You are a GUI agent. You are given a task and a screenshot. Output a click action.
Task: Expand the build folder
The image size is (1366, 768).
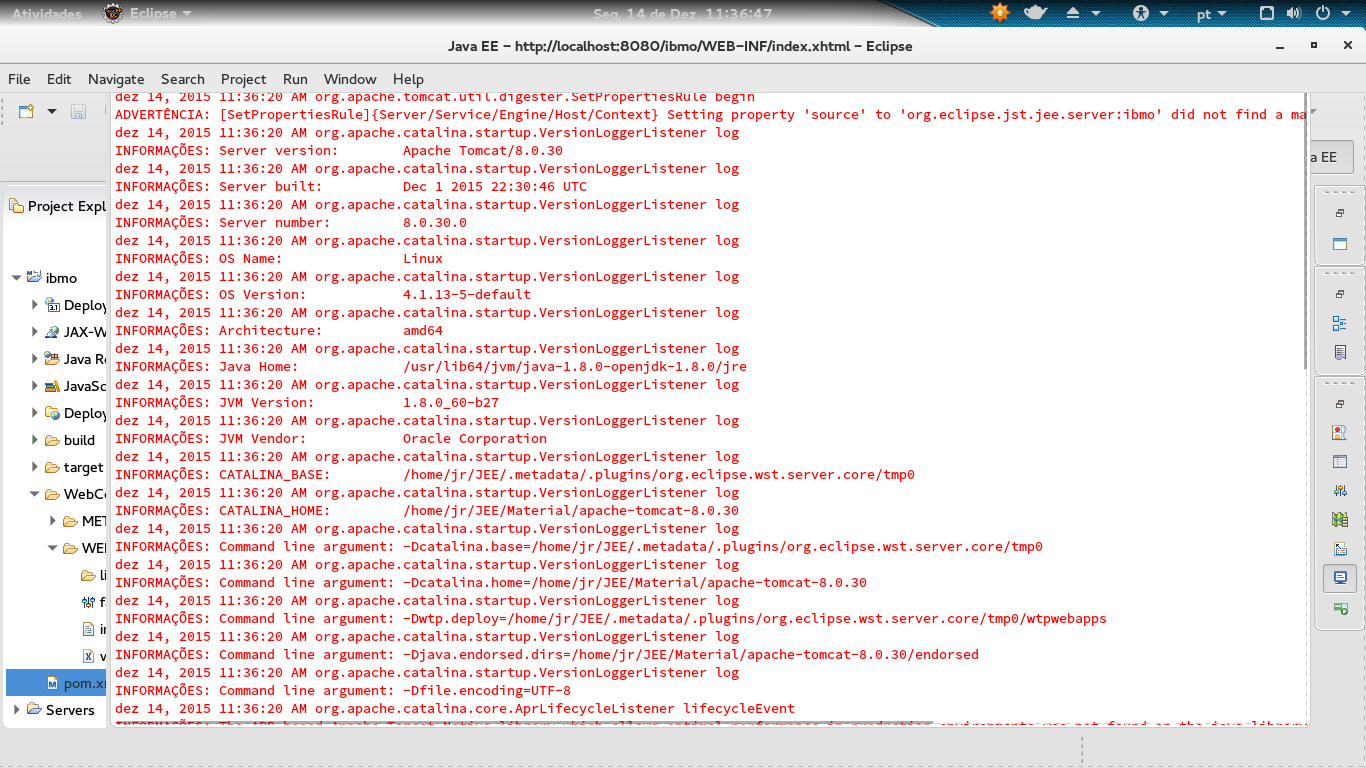coord(35,440)
